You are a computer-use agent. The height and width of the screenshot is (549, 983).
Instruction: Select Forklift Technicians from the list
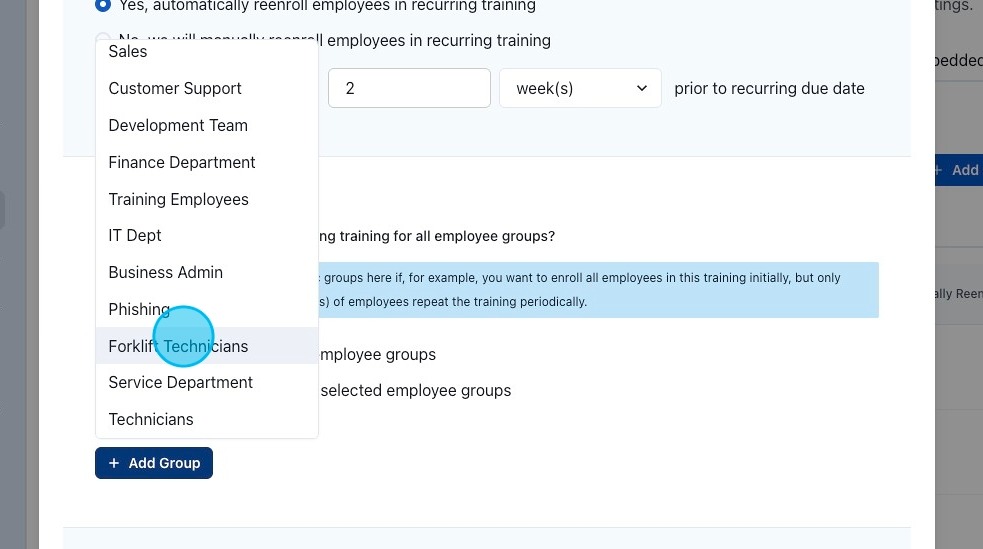tap(178, 346)
